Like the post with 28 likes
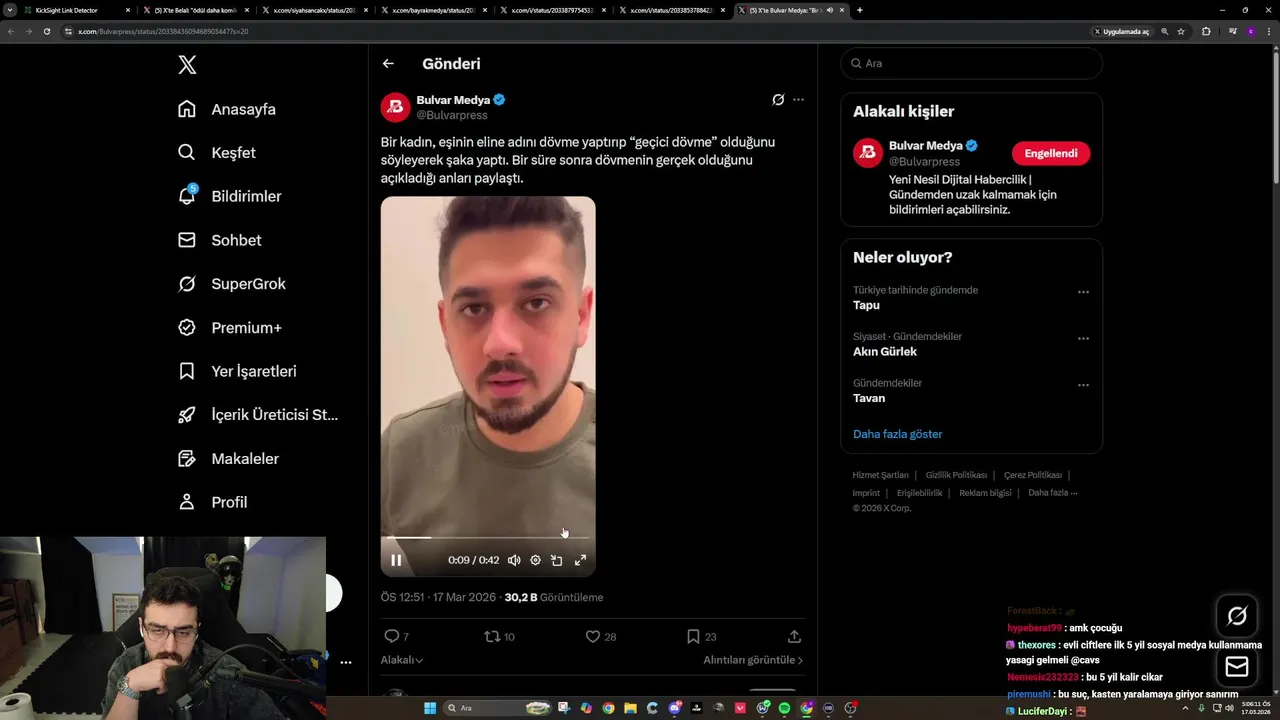Screen dimensions: 1280x720 click(x=592, y=636)
